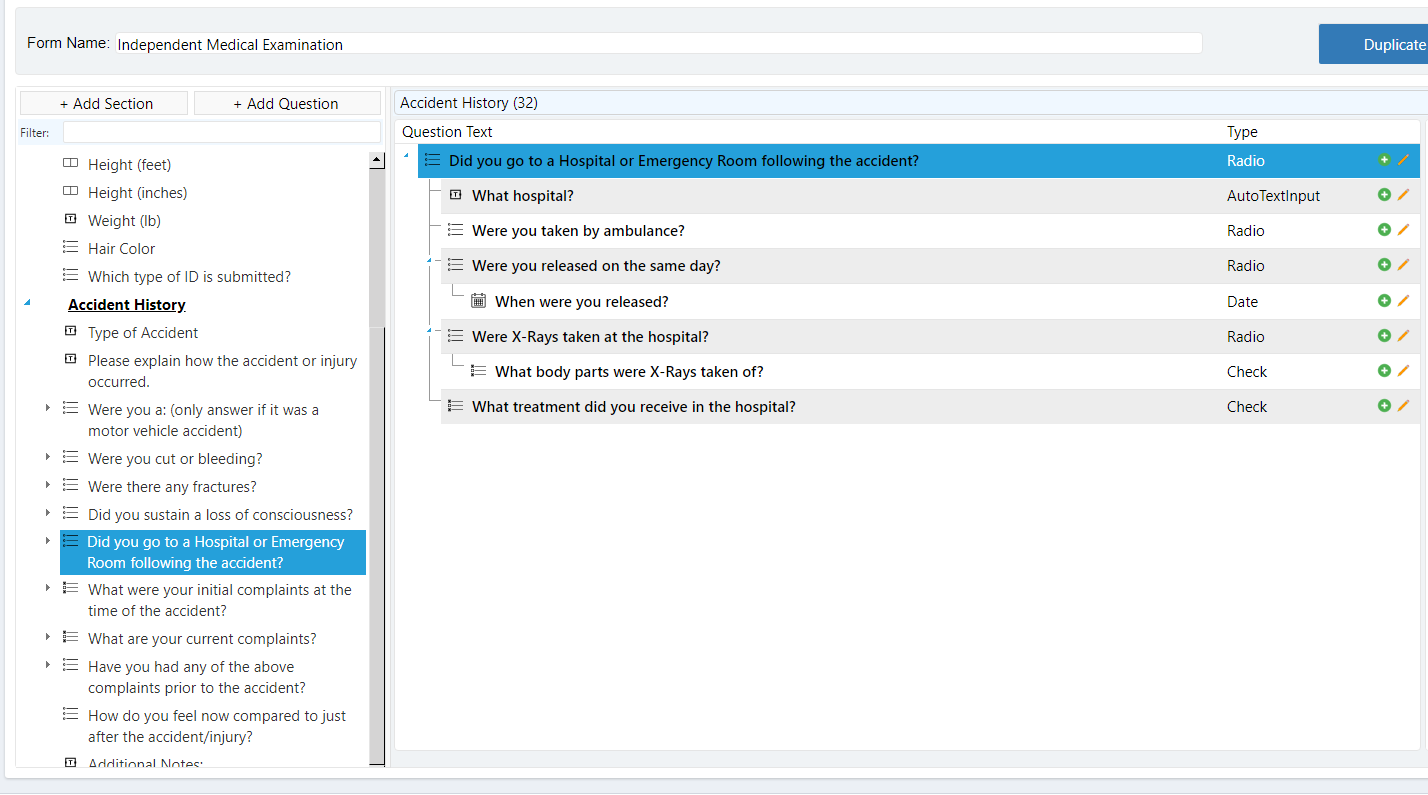The height and width of the screenshot is (795, 1428).
Task: Collapse the Accident History section
Action: 27,303
